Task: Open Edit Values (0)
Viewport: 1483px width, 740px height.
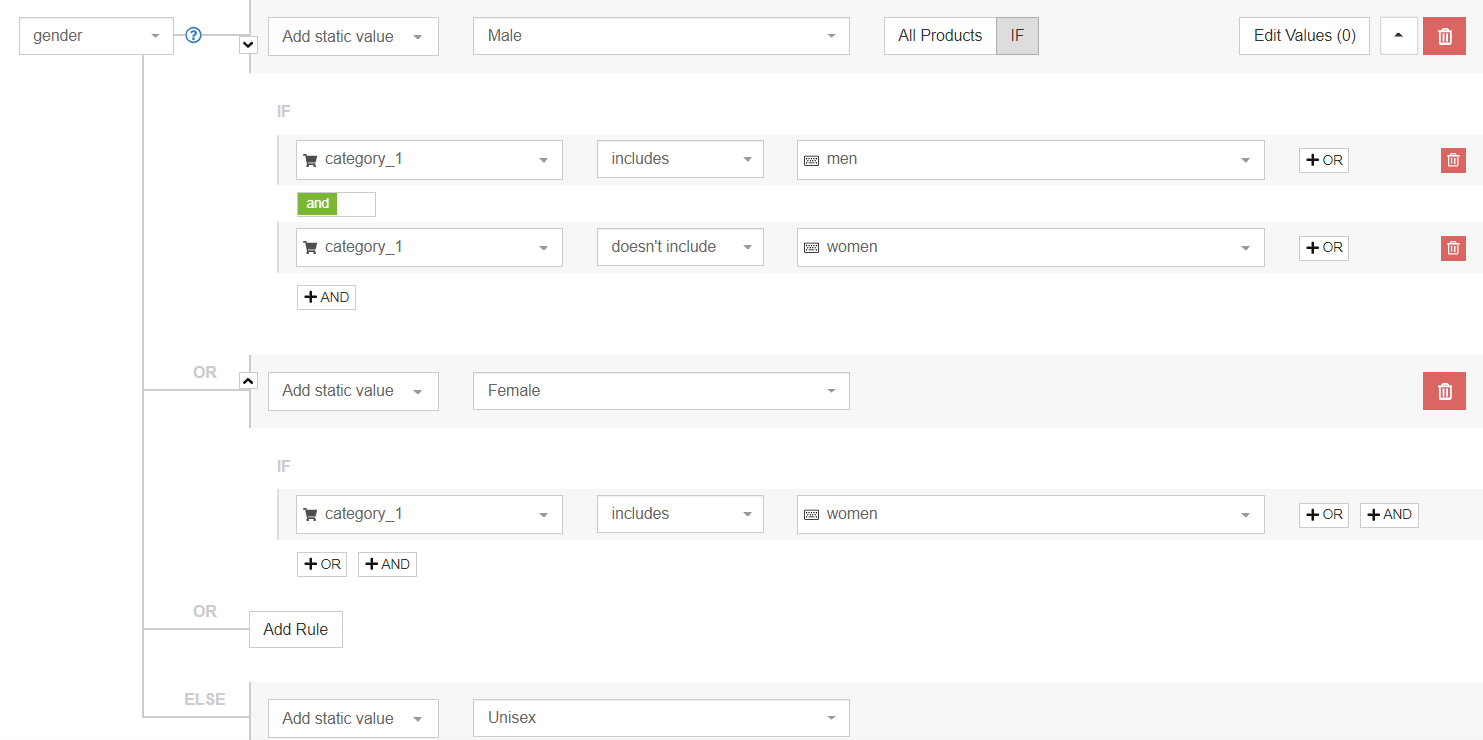Action: [1303, 35]
